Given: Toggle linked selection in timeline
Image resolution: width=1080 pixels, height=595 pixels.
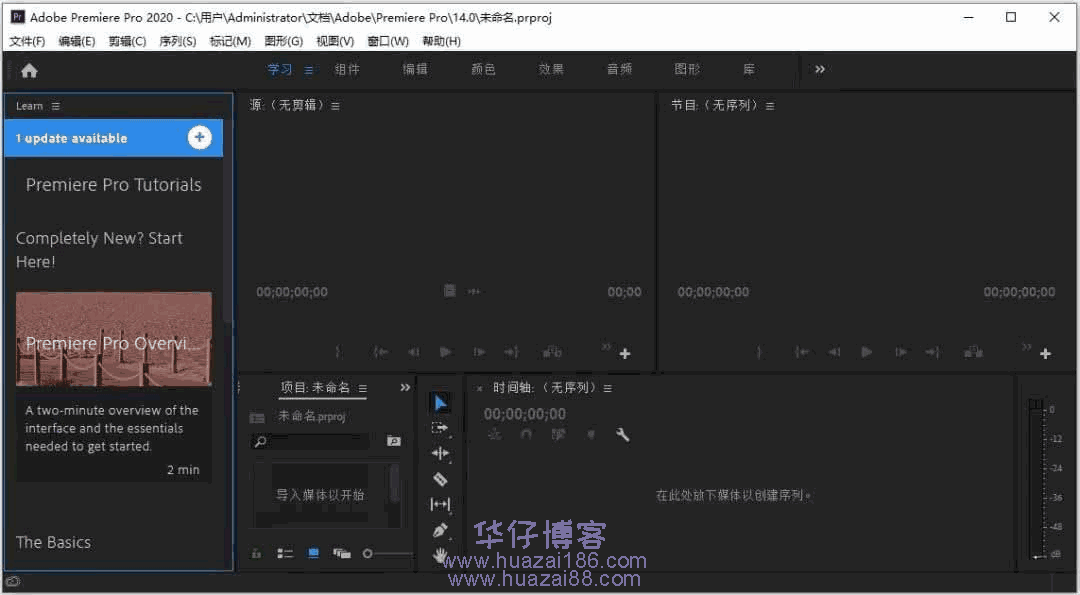Looking at the screenshot, I should coord(559,435).
